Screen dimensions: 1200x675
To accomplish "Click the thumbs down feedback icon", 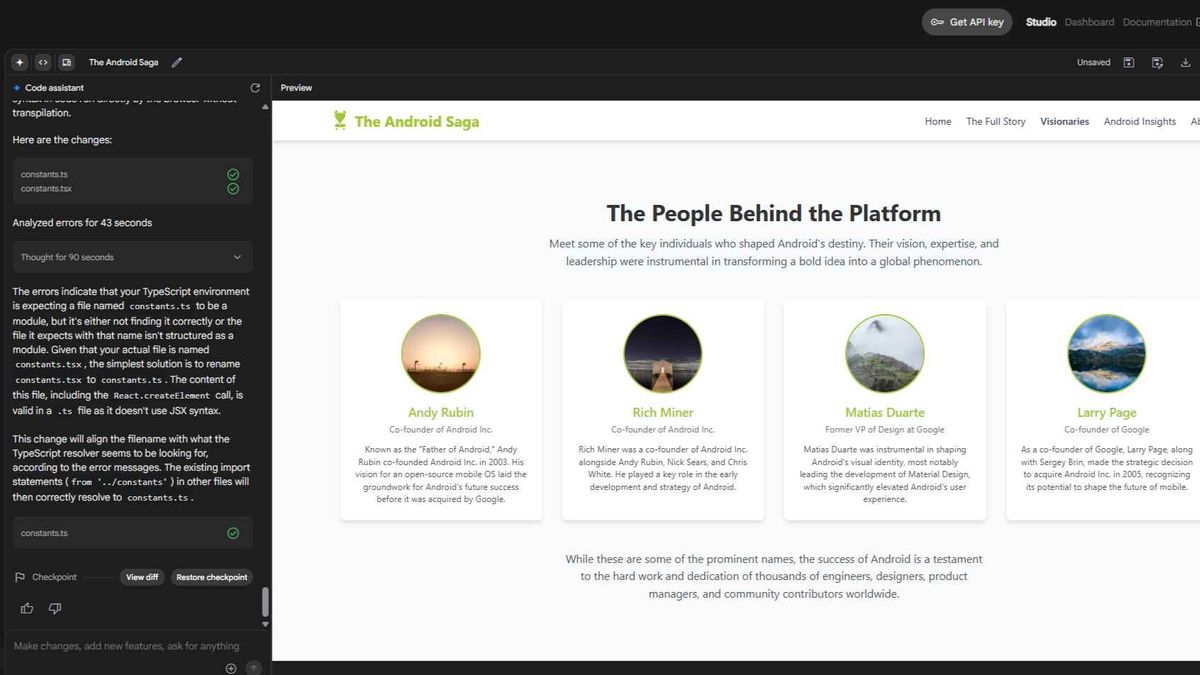I will pyautogui.click(x=55, y=608).
